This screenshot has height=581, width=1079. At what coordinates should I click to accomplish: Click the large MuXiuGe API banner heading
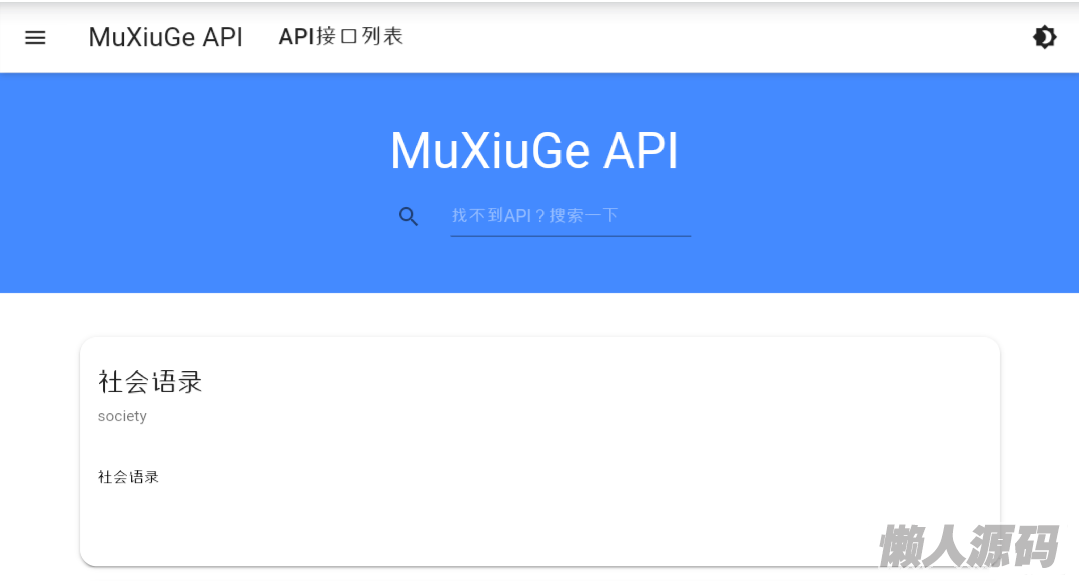click(x=534, y=152)
